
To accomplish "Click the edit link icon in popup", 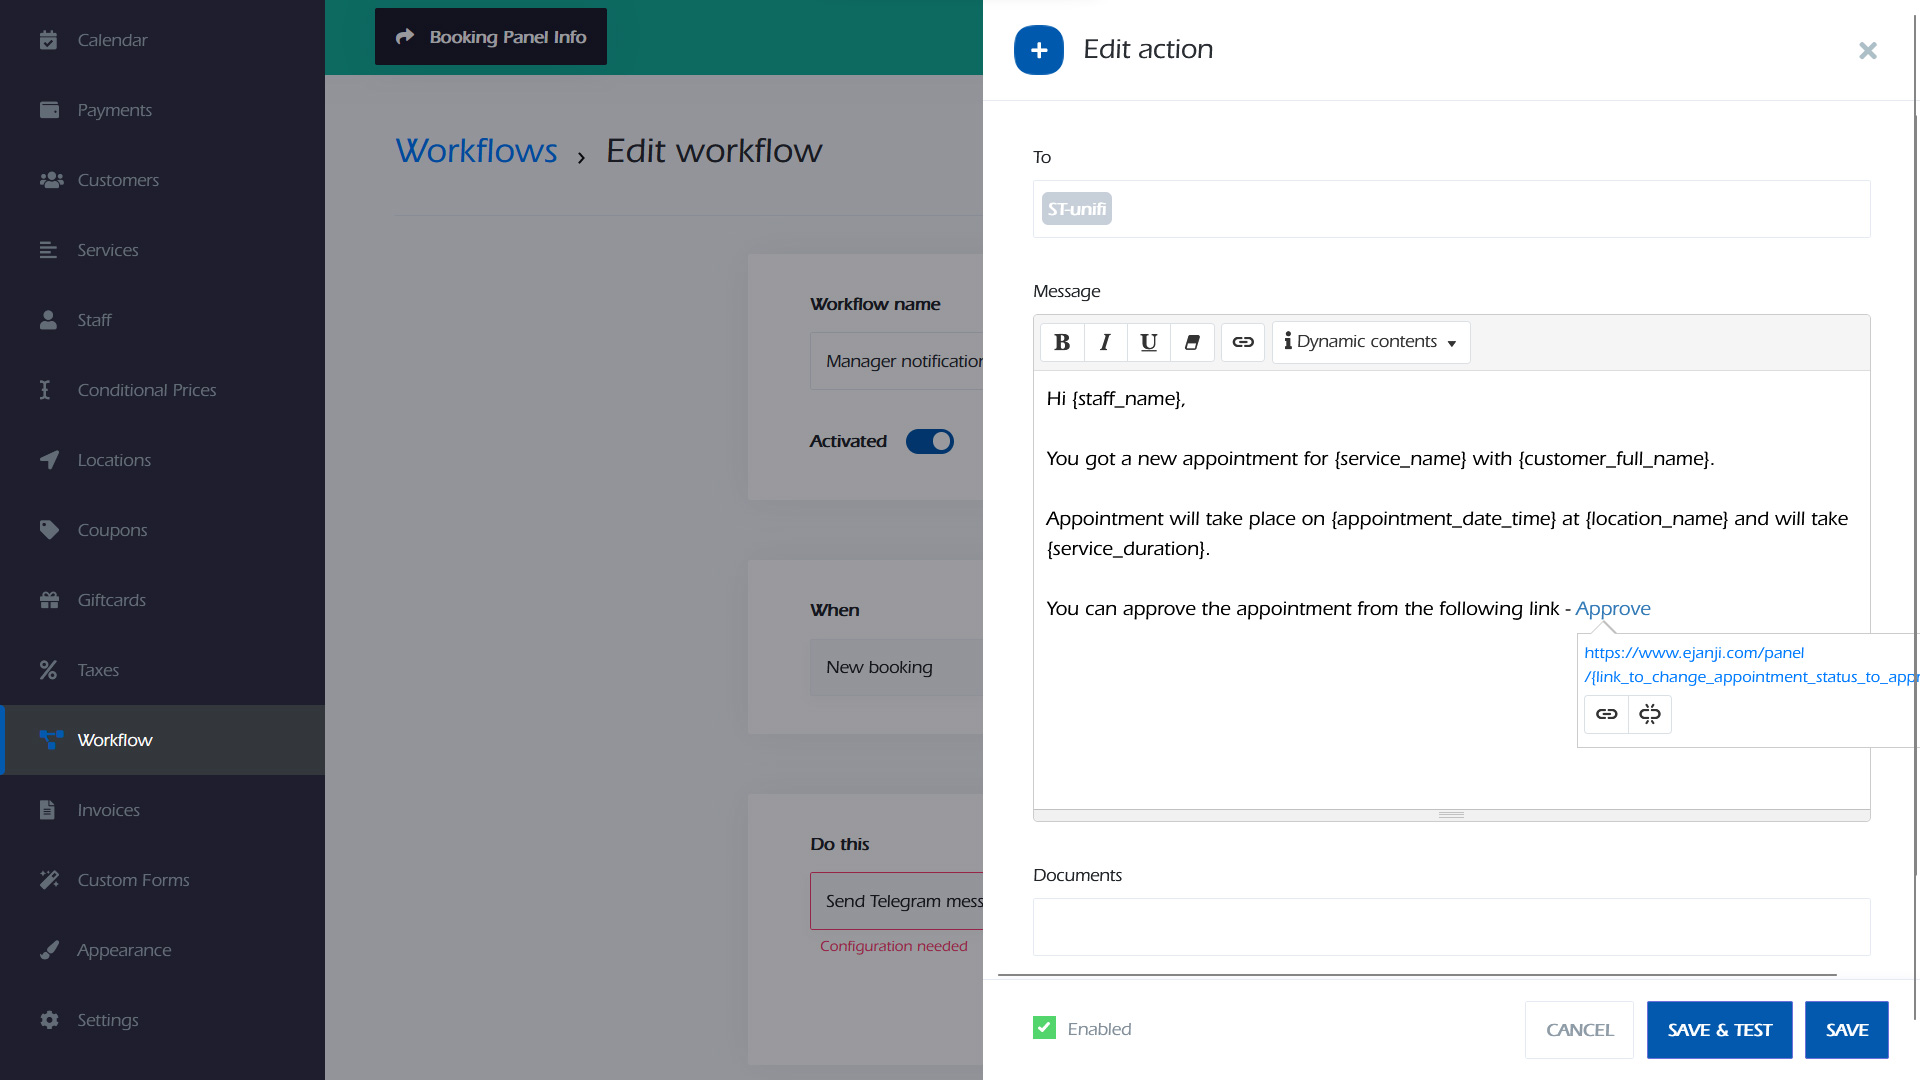I will pyautogui.click(x=1606, y=714).
